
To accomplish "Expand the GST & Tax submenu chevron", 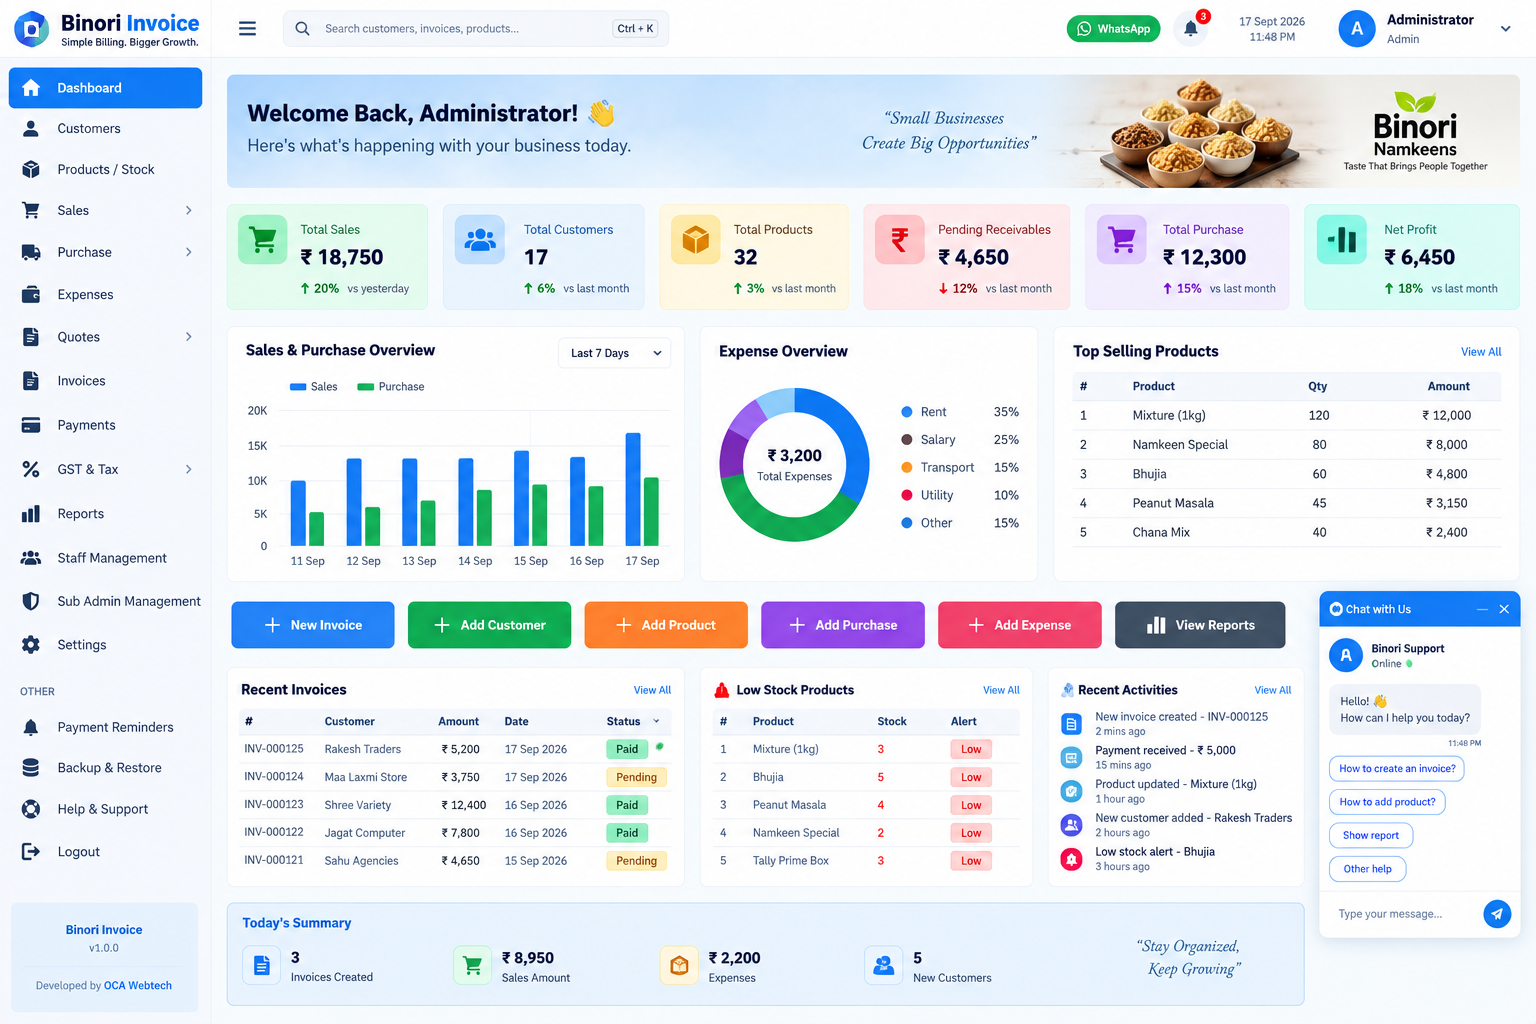I will pyautogui.click(x=189, y=469).
